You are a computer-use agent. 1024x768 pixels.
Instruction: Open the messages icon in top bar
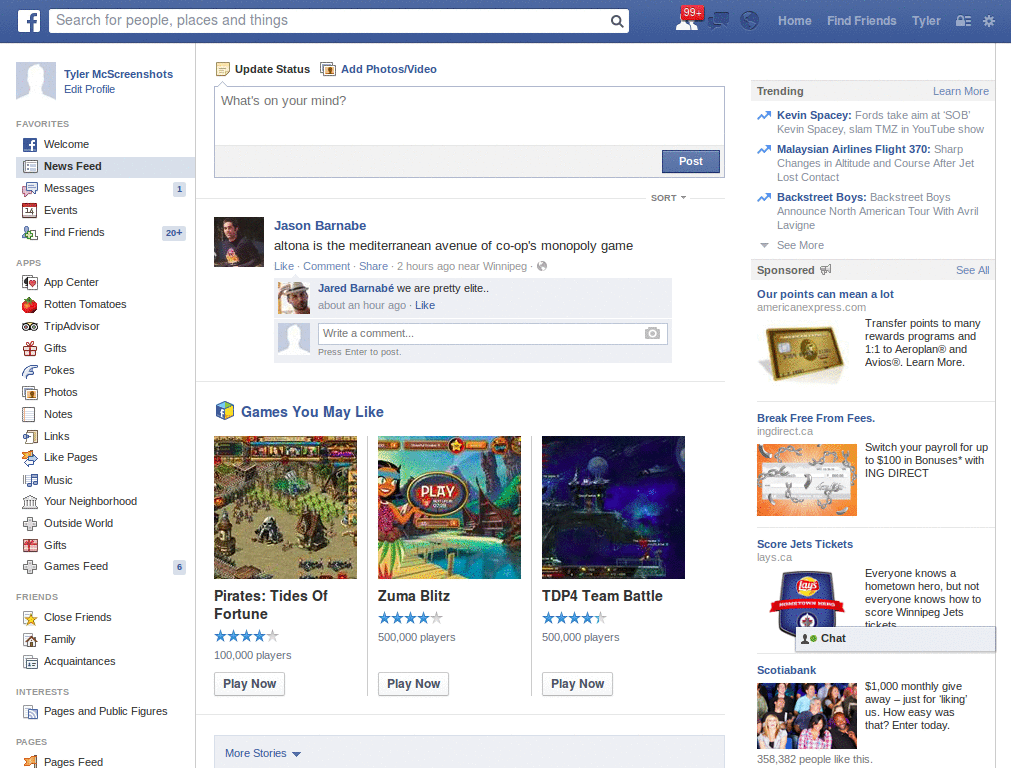click(x=718, y=21)
